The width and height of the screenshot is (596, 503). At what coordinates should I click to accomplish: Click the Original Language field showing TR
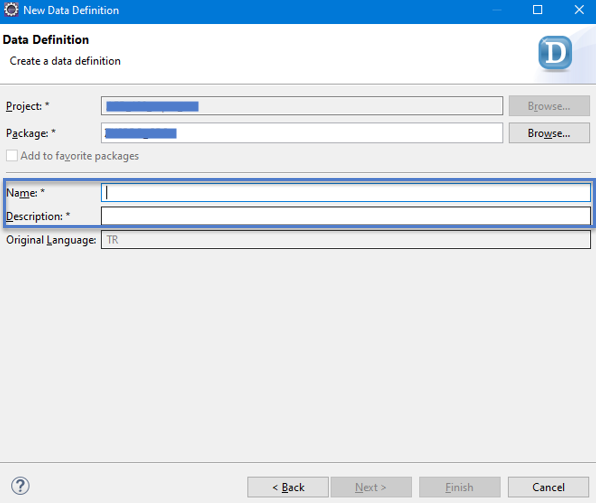pyautogui.click(x=346, y=240)
